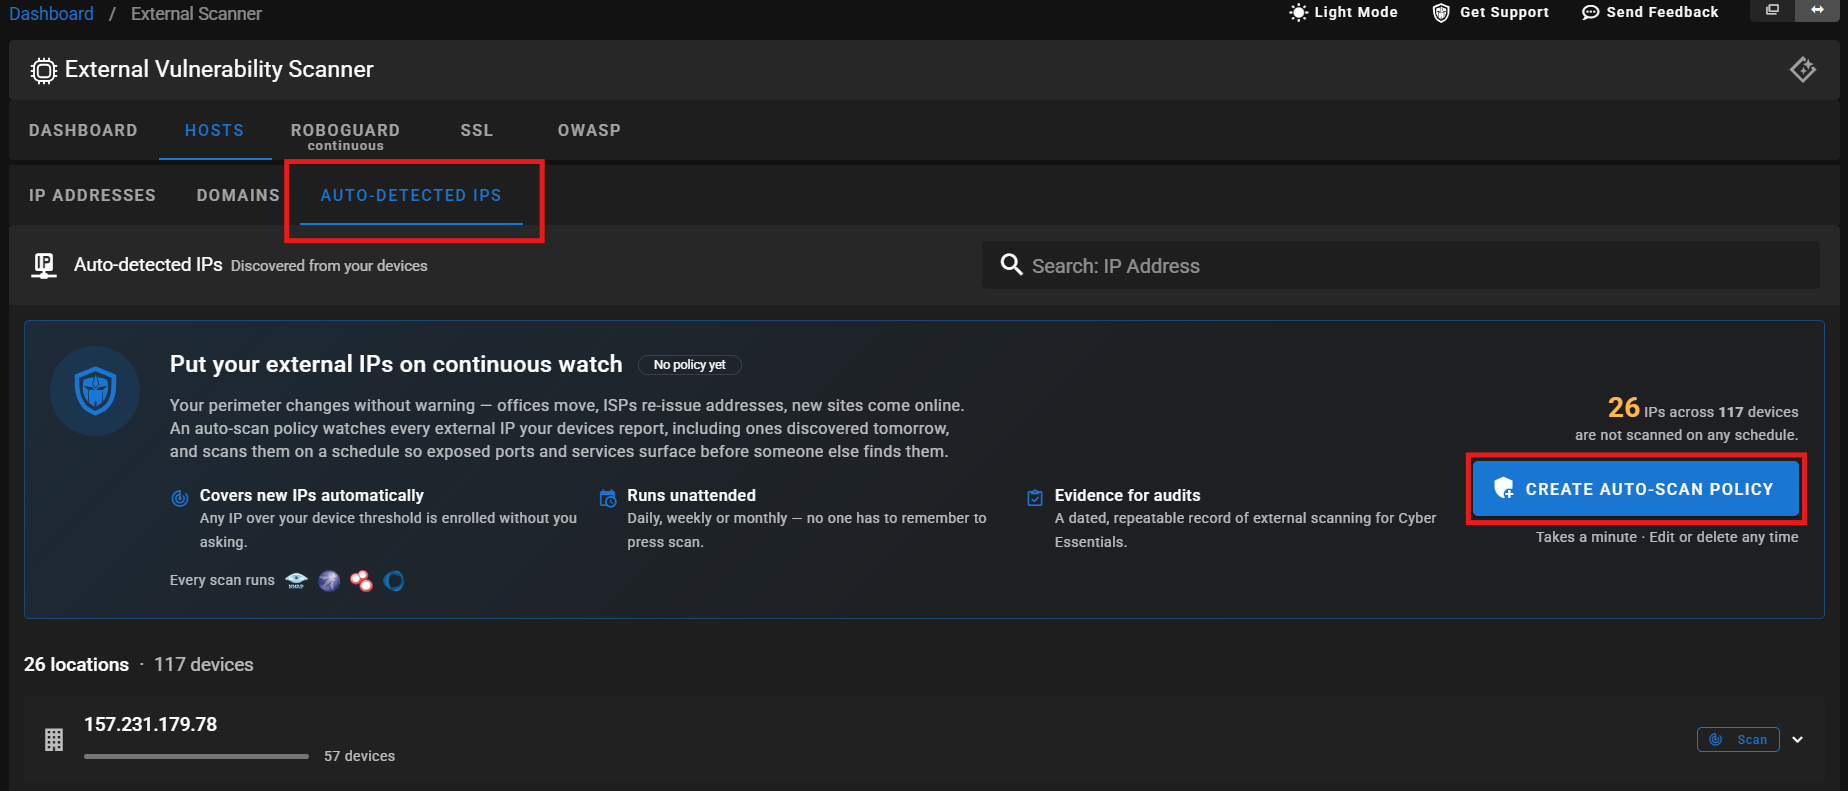Switch to Light Mode
This screenshot has width=1848, height=791.
tap(1343, 12)
